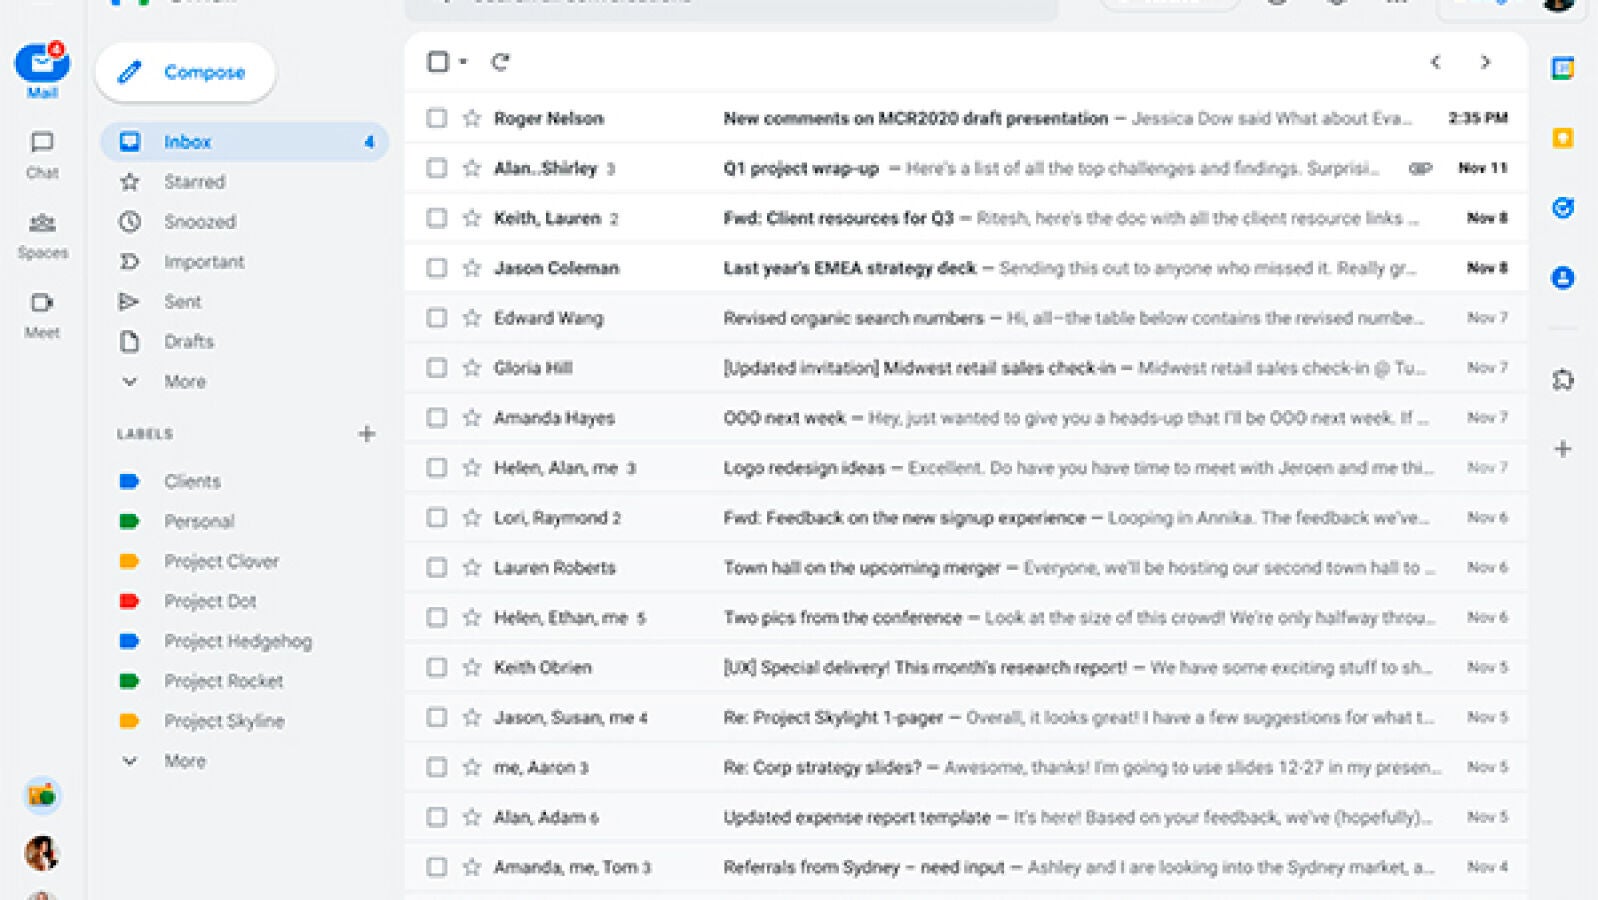
Task: Open the Drafts folder
Action: coord(188,342)
